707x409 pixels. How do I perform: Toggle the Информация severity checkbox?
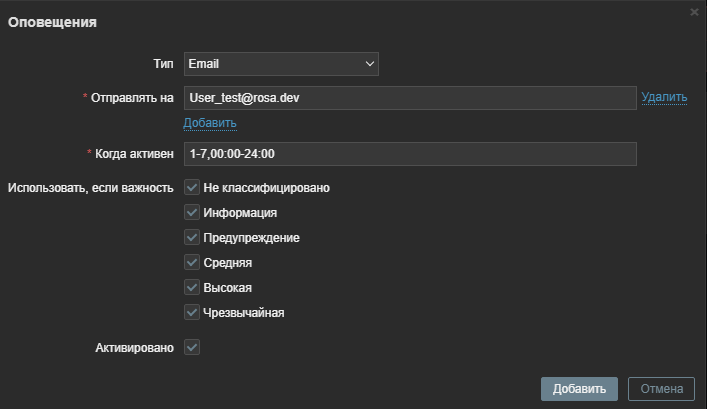click(192, 212)
